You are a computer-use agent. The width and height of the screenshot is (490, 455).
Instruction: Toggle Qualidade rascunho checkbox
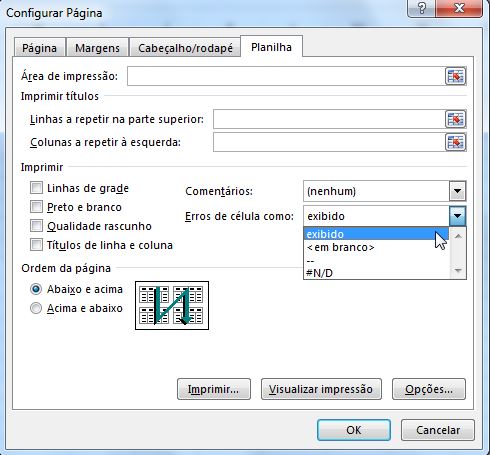pyautogui.click(x=36, y=226)
